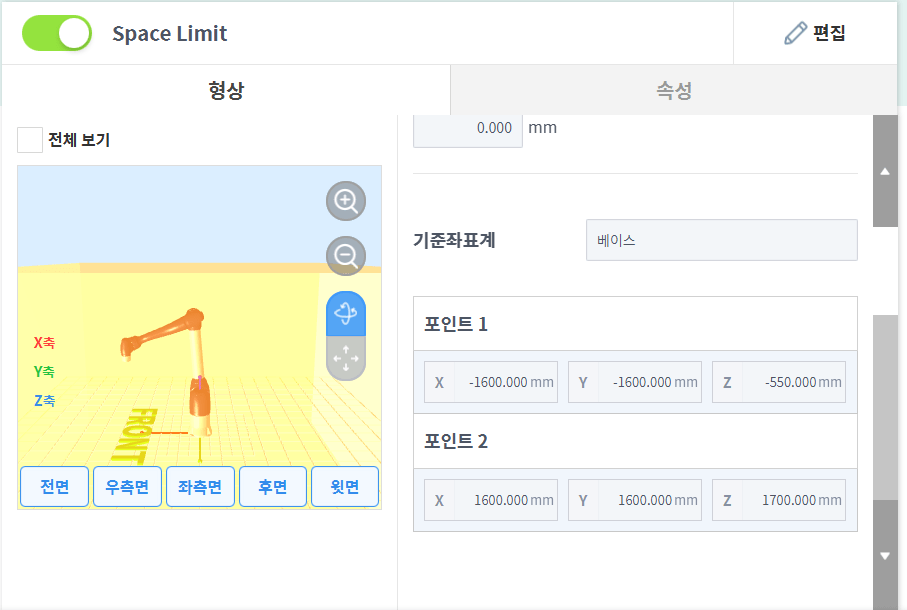This screenshot has width=907, height=610.
Task: Click the vertical scrollbar thumb
Action: point(884,407)
